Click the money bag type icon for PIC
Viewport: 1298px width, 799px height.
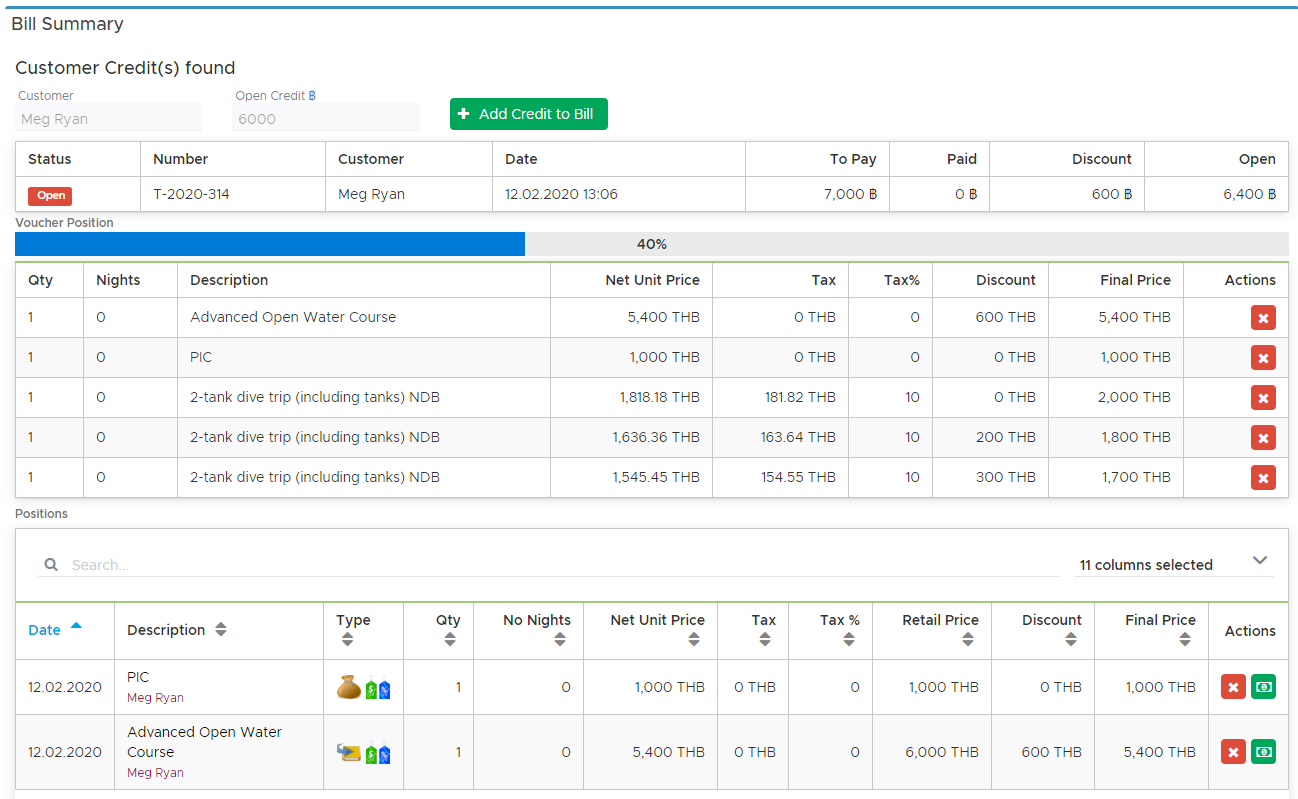click(x=348, y=687)
